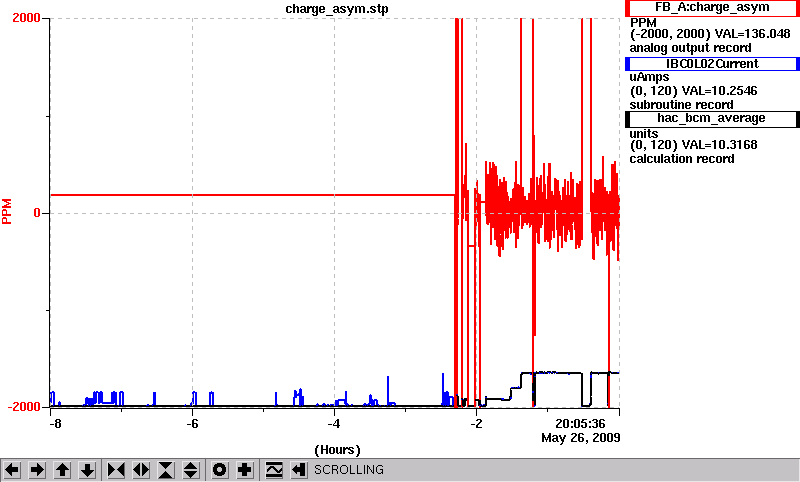Image resolution: width=800 pixels, height=482 pixels.
Task: Click the PPM y-axis label
Action: (x=7, y=211)
